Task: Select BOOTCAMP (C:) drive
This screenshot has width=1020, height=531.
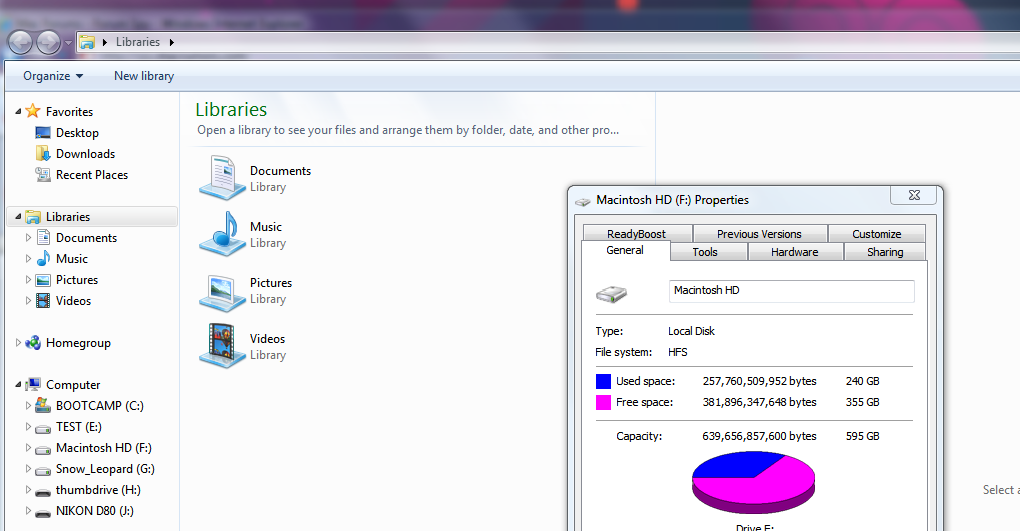Action: pos(100,405)
